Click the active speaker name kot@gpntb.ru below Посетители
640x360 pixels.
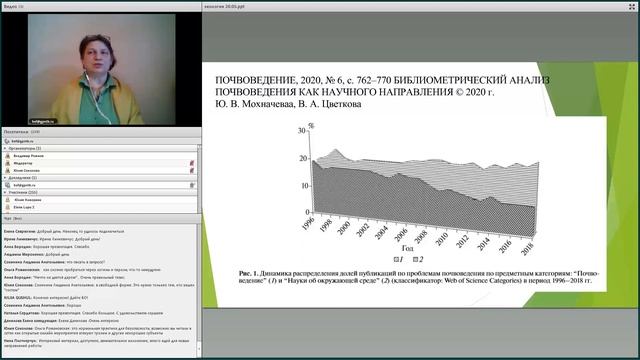click(x=22, y=141)
